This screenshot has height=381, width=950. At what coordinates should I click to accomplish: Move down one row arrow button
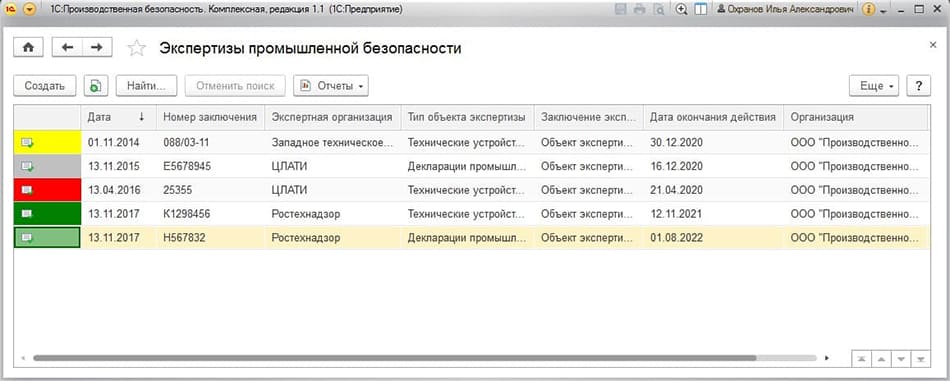click(x=901, y=359)
